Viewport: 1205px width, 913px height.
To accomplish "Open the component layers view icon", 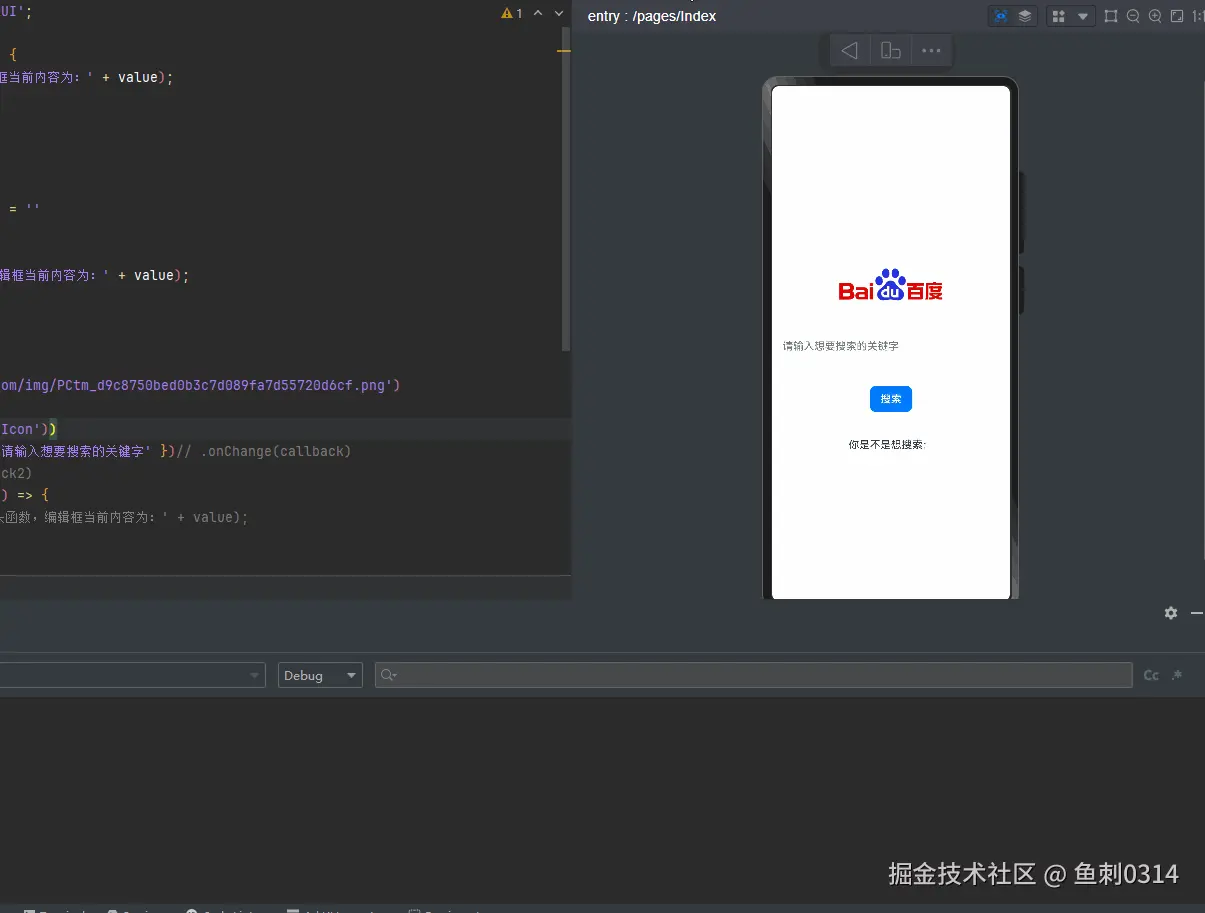I will 1025,16.
